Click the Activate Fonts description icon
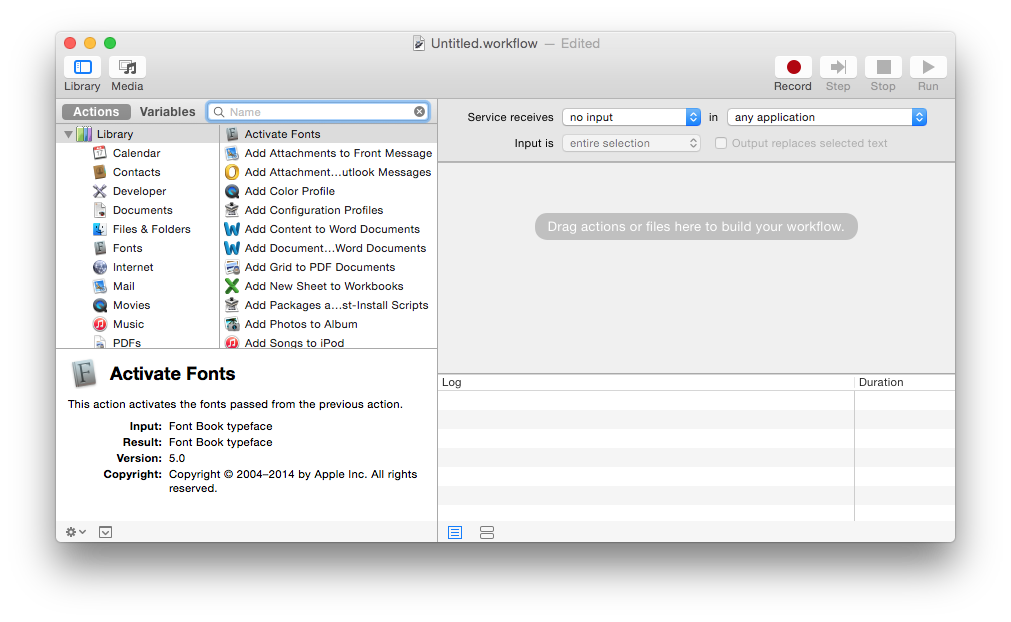Screen dimensions: 1011x622 [x=84, y=374]
